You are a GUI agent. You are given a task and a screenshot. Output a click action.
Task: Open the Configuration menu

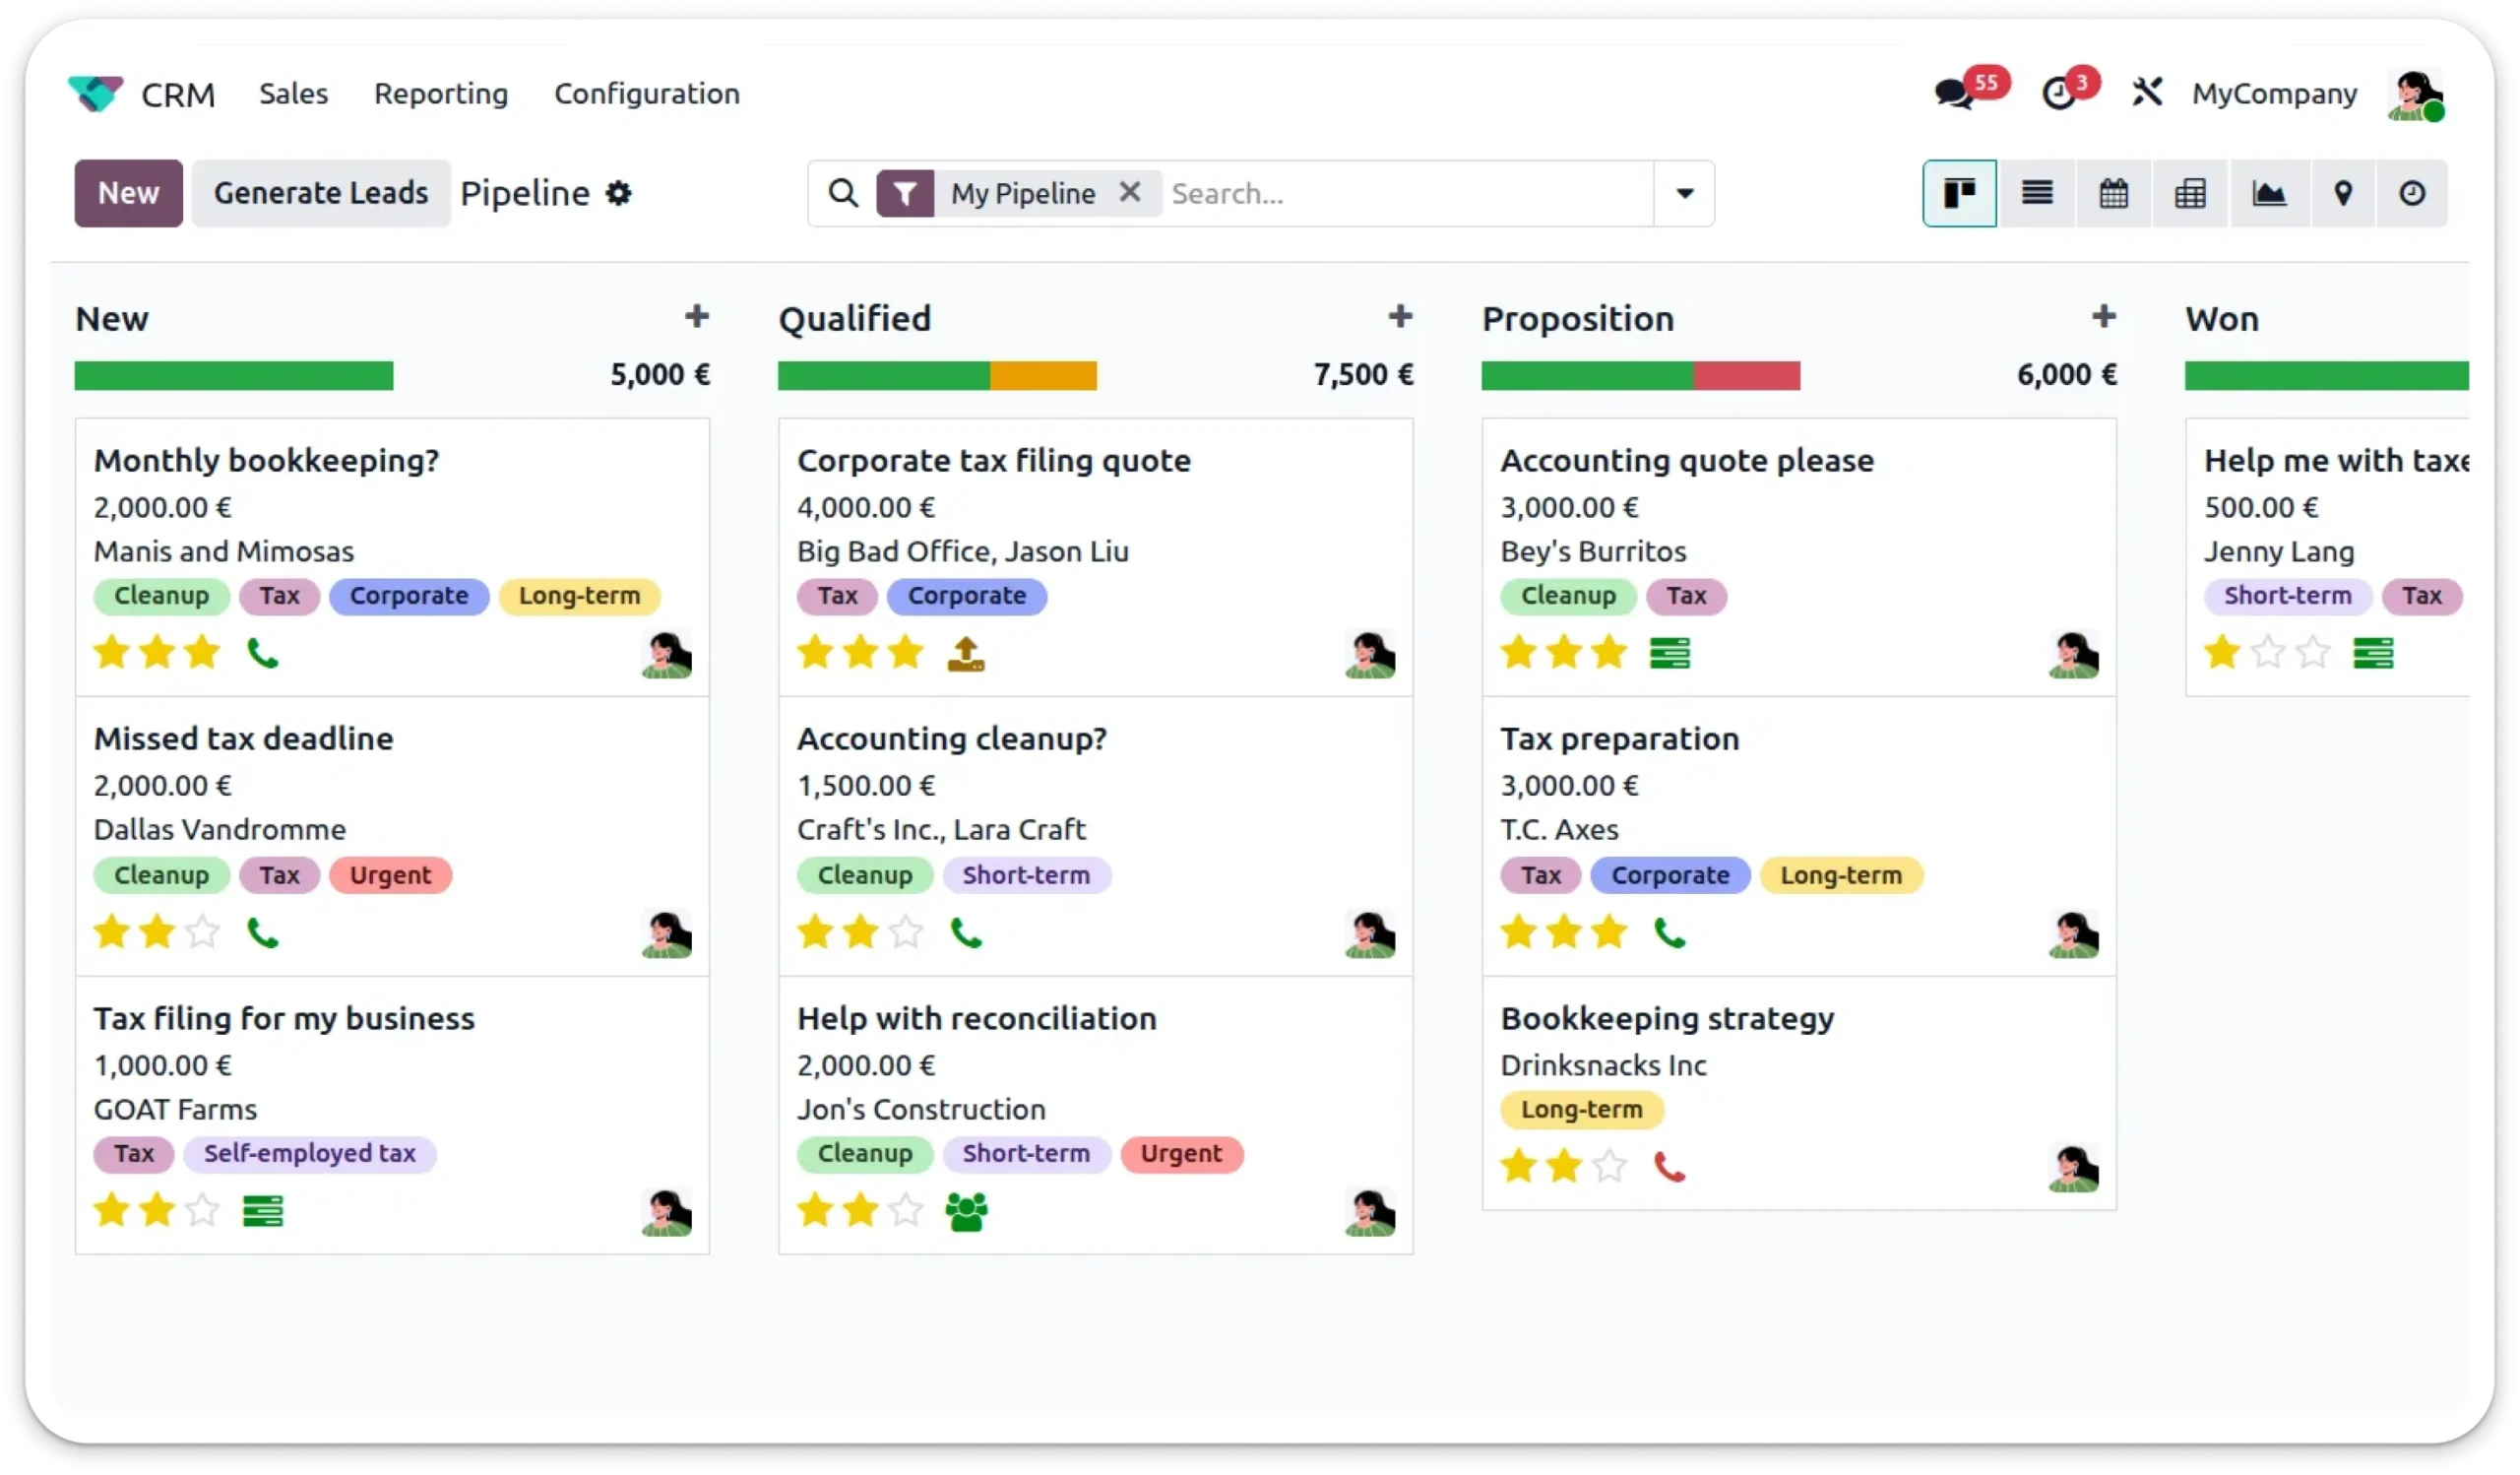(x=647, y=94)
